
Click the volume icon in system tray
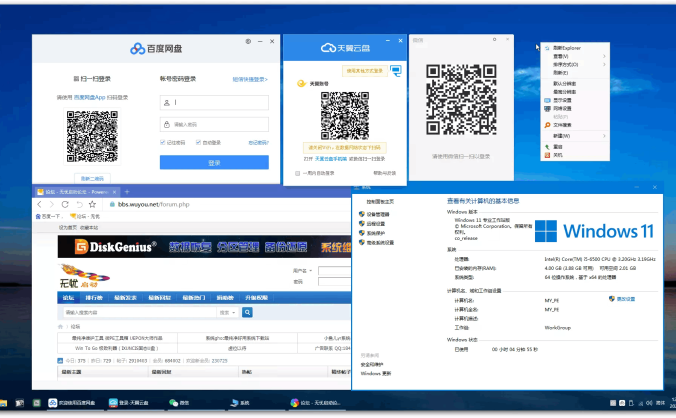tap(649, 403)
